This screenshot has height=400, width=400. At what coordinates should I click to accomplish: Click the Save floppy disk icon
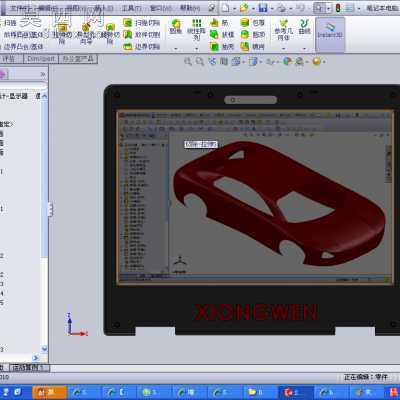click(263, 8)
